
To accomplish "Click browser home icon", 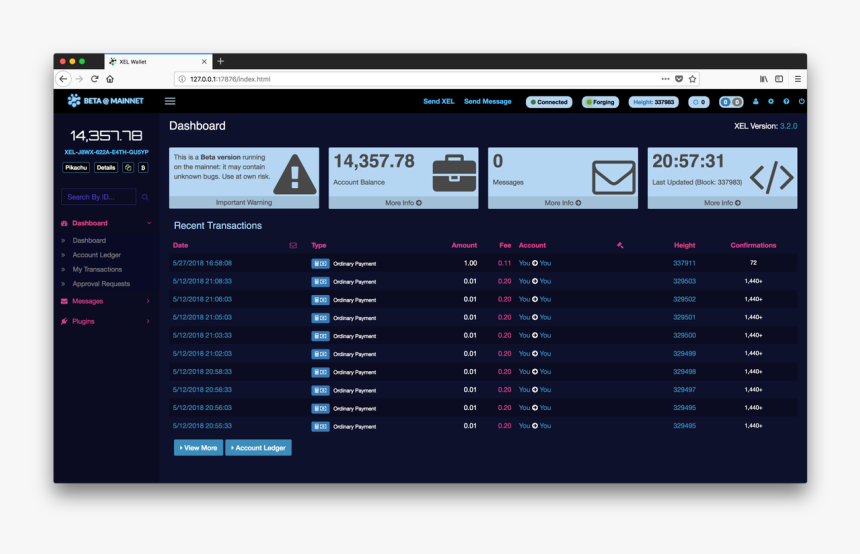I will click(110, 79).
